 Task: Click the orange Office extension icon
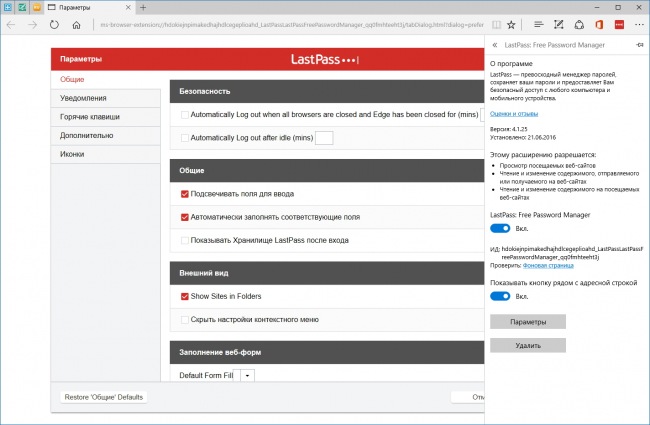click(599, 25)
